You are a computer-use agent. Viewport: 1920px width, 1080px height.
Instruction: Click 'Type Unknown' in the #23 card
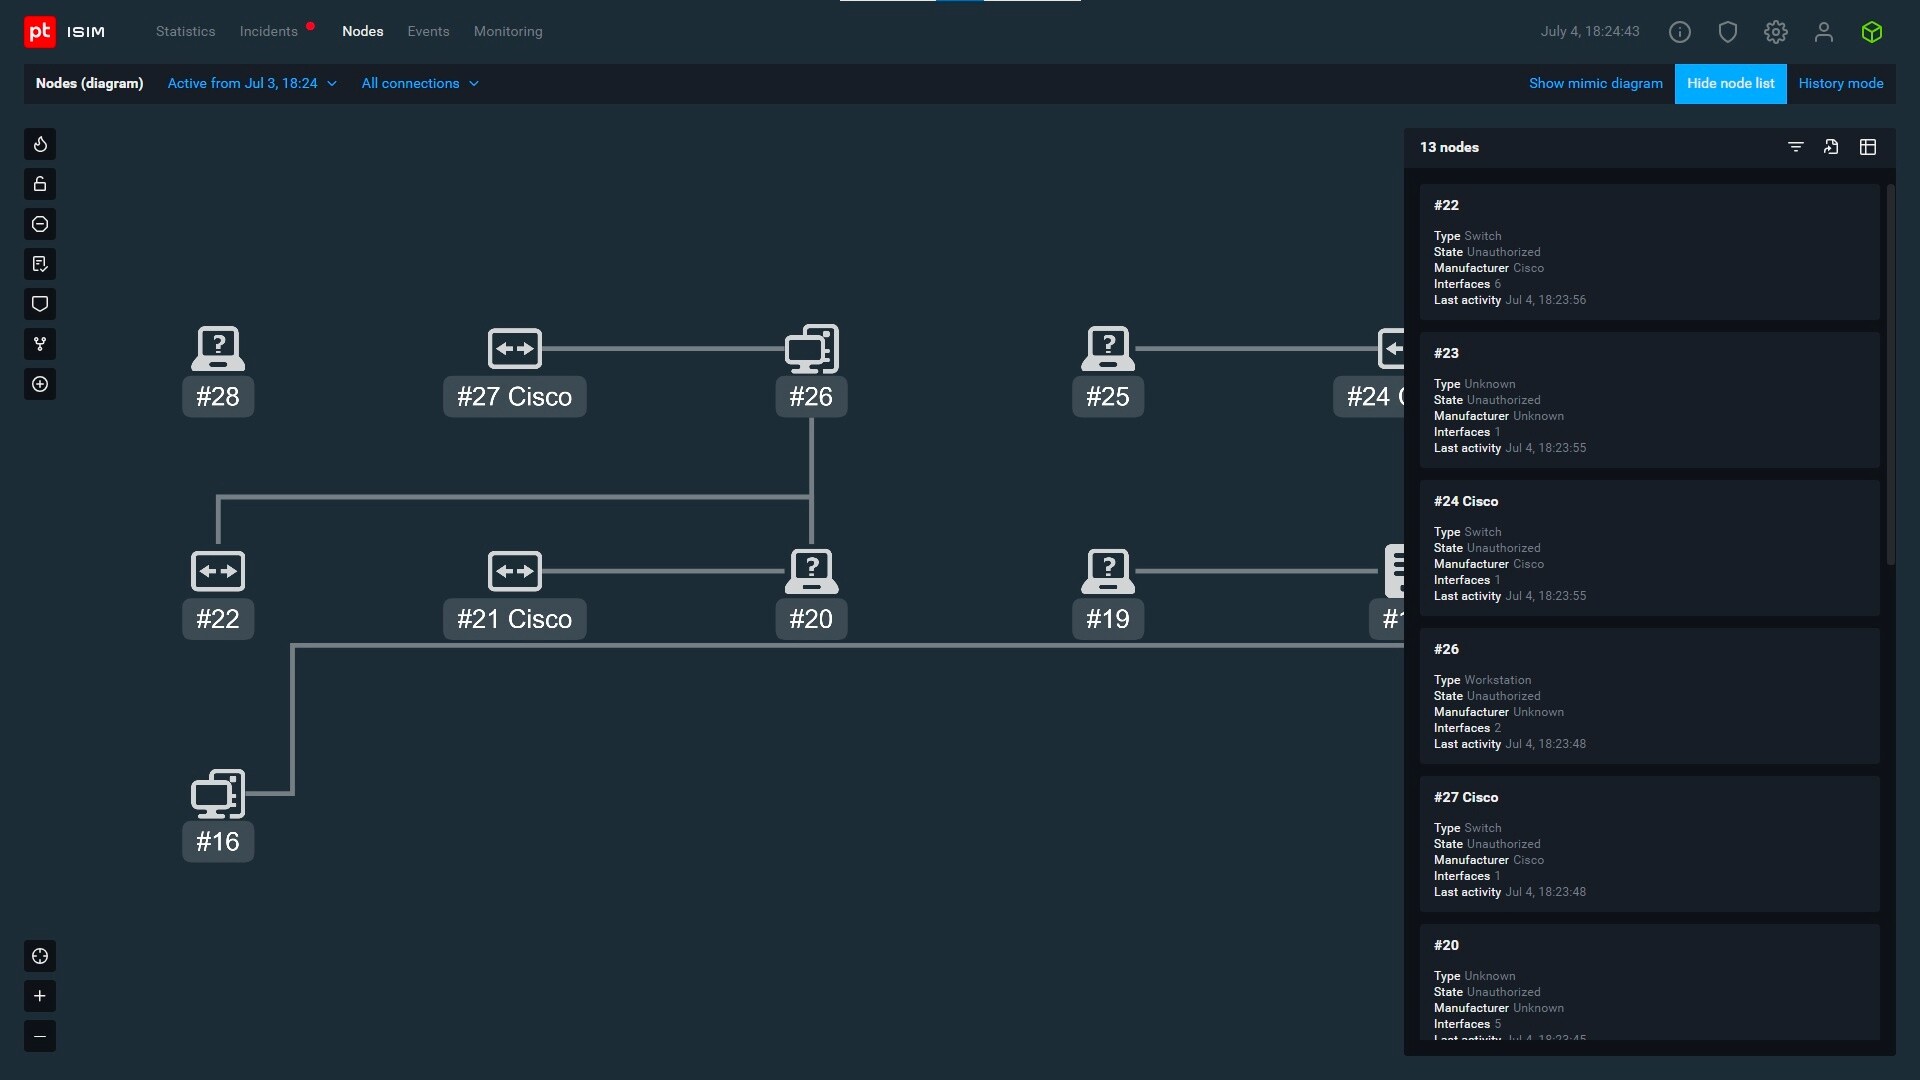(1475, 384)
